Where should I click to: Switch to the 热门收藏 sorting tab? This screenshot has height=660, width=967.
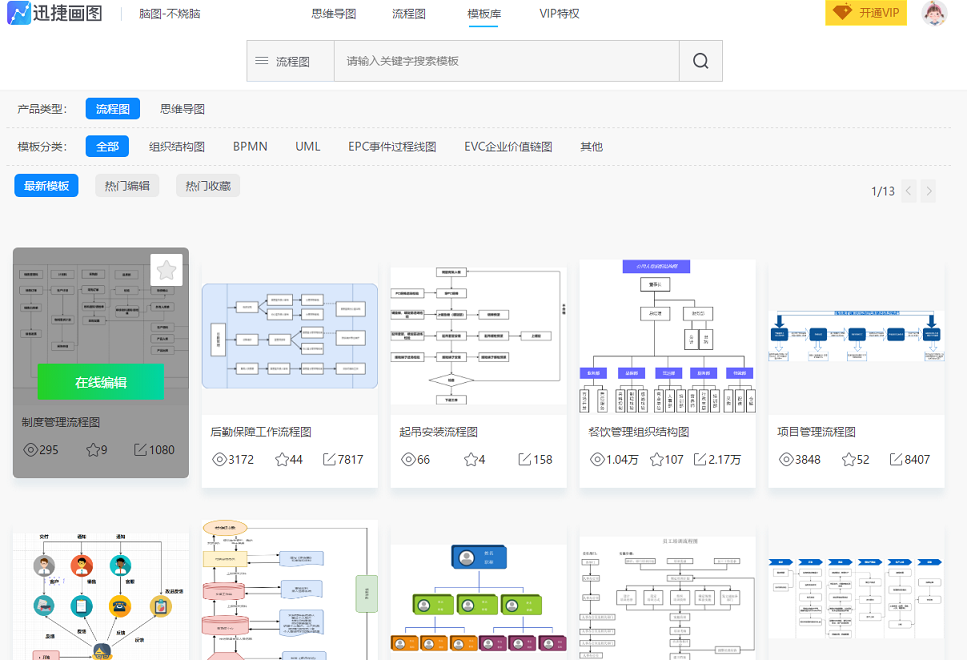click(208, 186)
